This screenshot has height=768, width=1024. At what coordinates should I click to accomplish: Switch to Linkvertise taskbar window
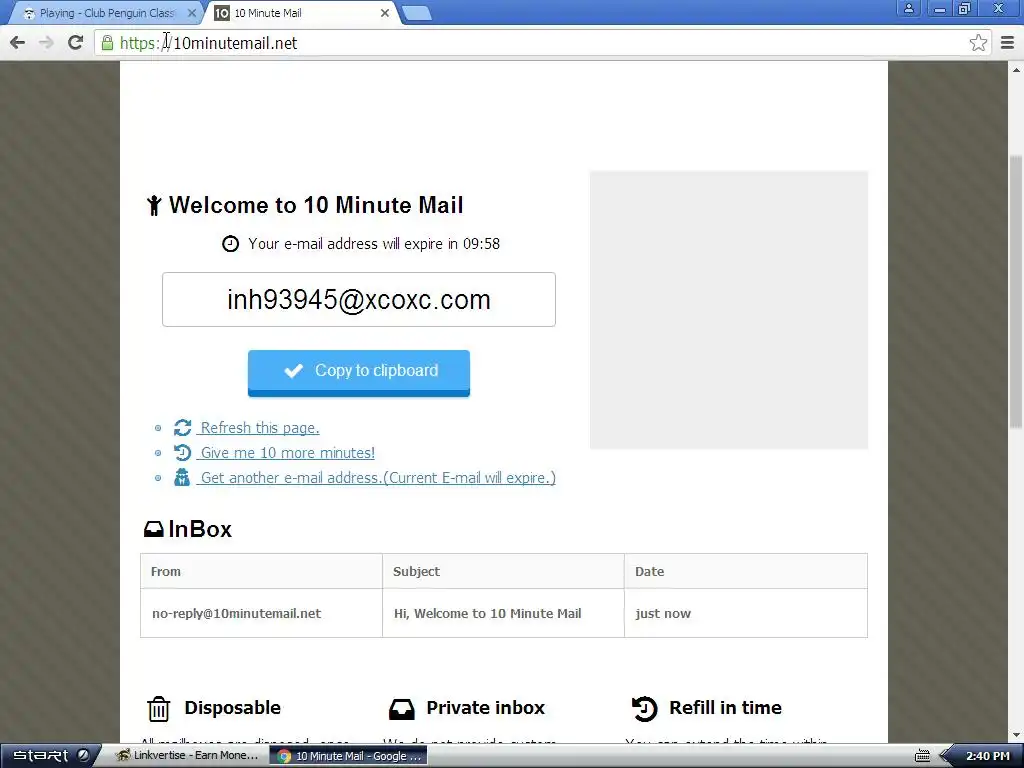[188, 756]
